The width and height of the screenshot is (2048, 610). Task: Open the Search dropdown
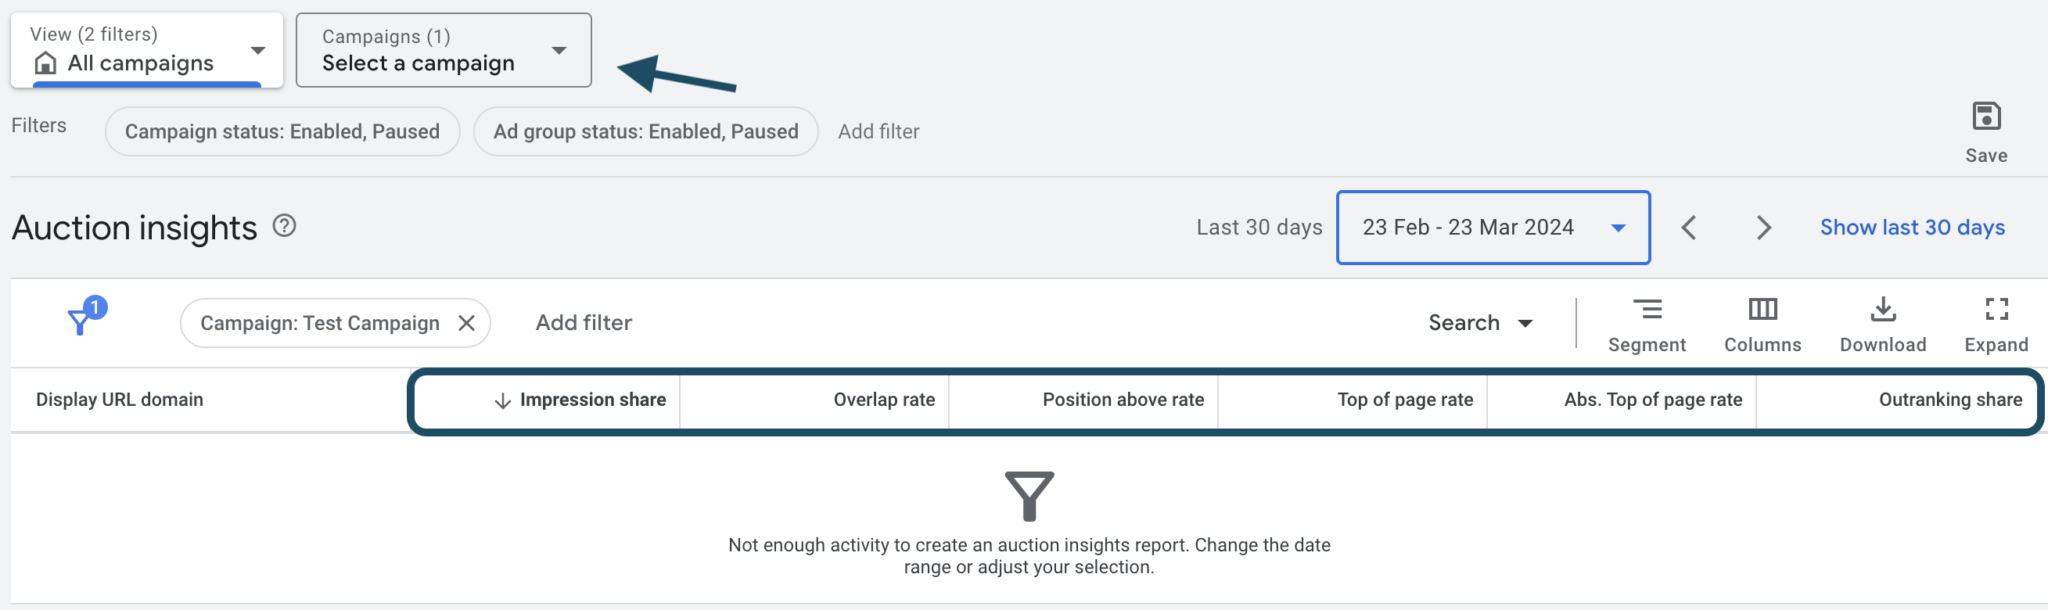point(1479,322)
